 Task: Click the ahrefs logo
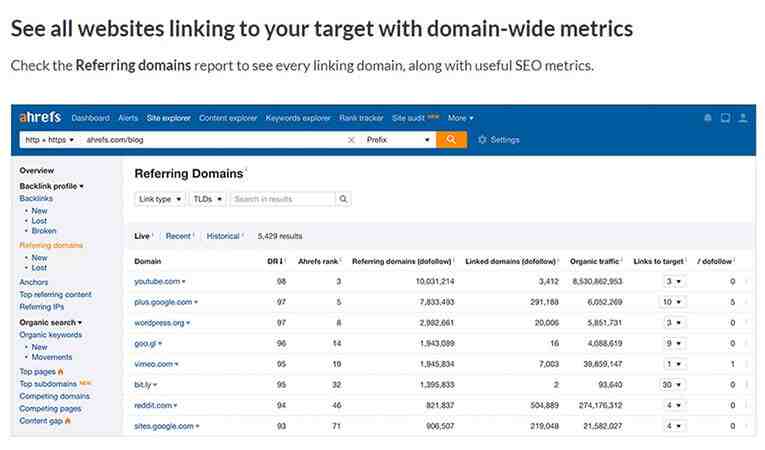(40, 117)
